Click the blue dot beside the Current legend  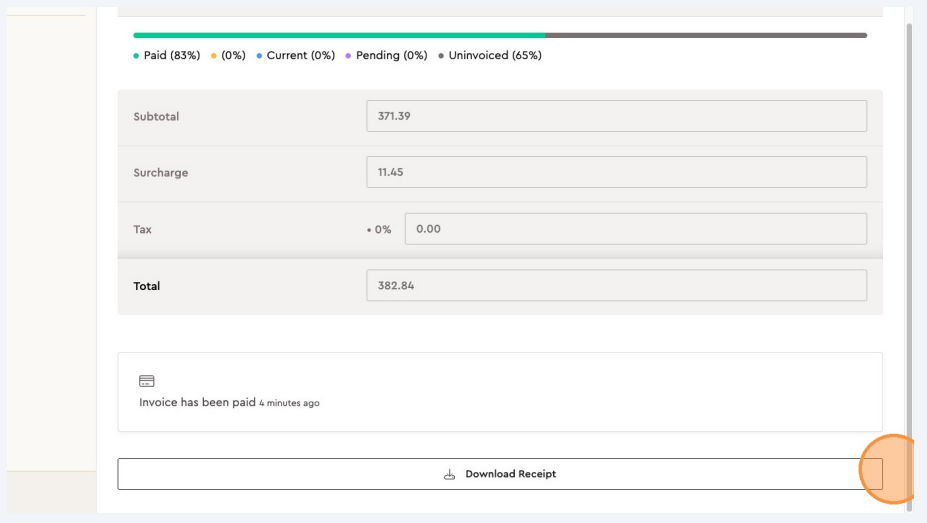pyautogui.click(x=259, y=56)
